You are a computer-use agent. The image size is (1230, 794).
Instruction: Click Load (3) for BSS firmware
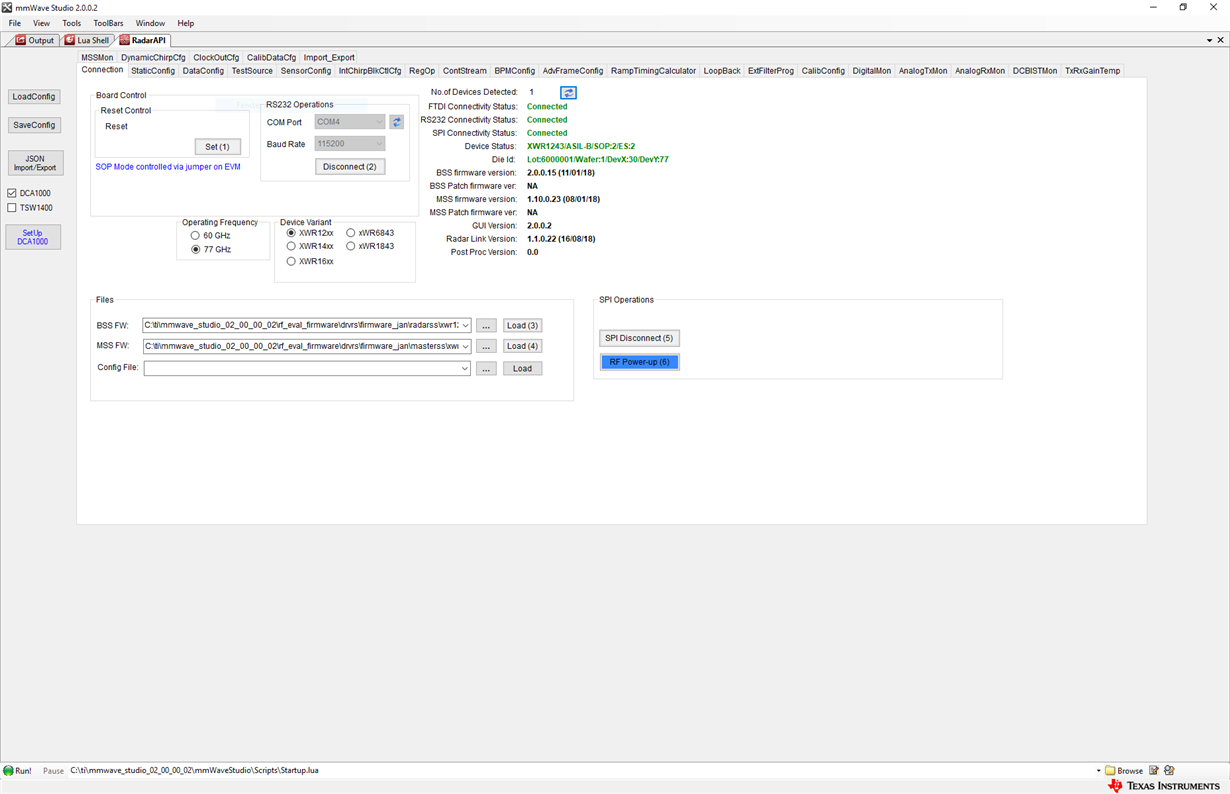[522, 326]
